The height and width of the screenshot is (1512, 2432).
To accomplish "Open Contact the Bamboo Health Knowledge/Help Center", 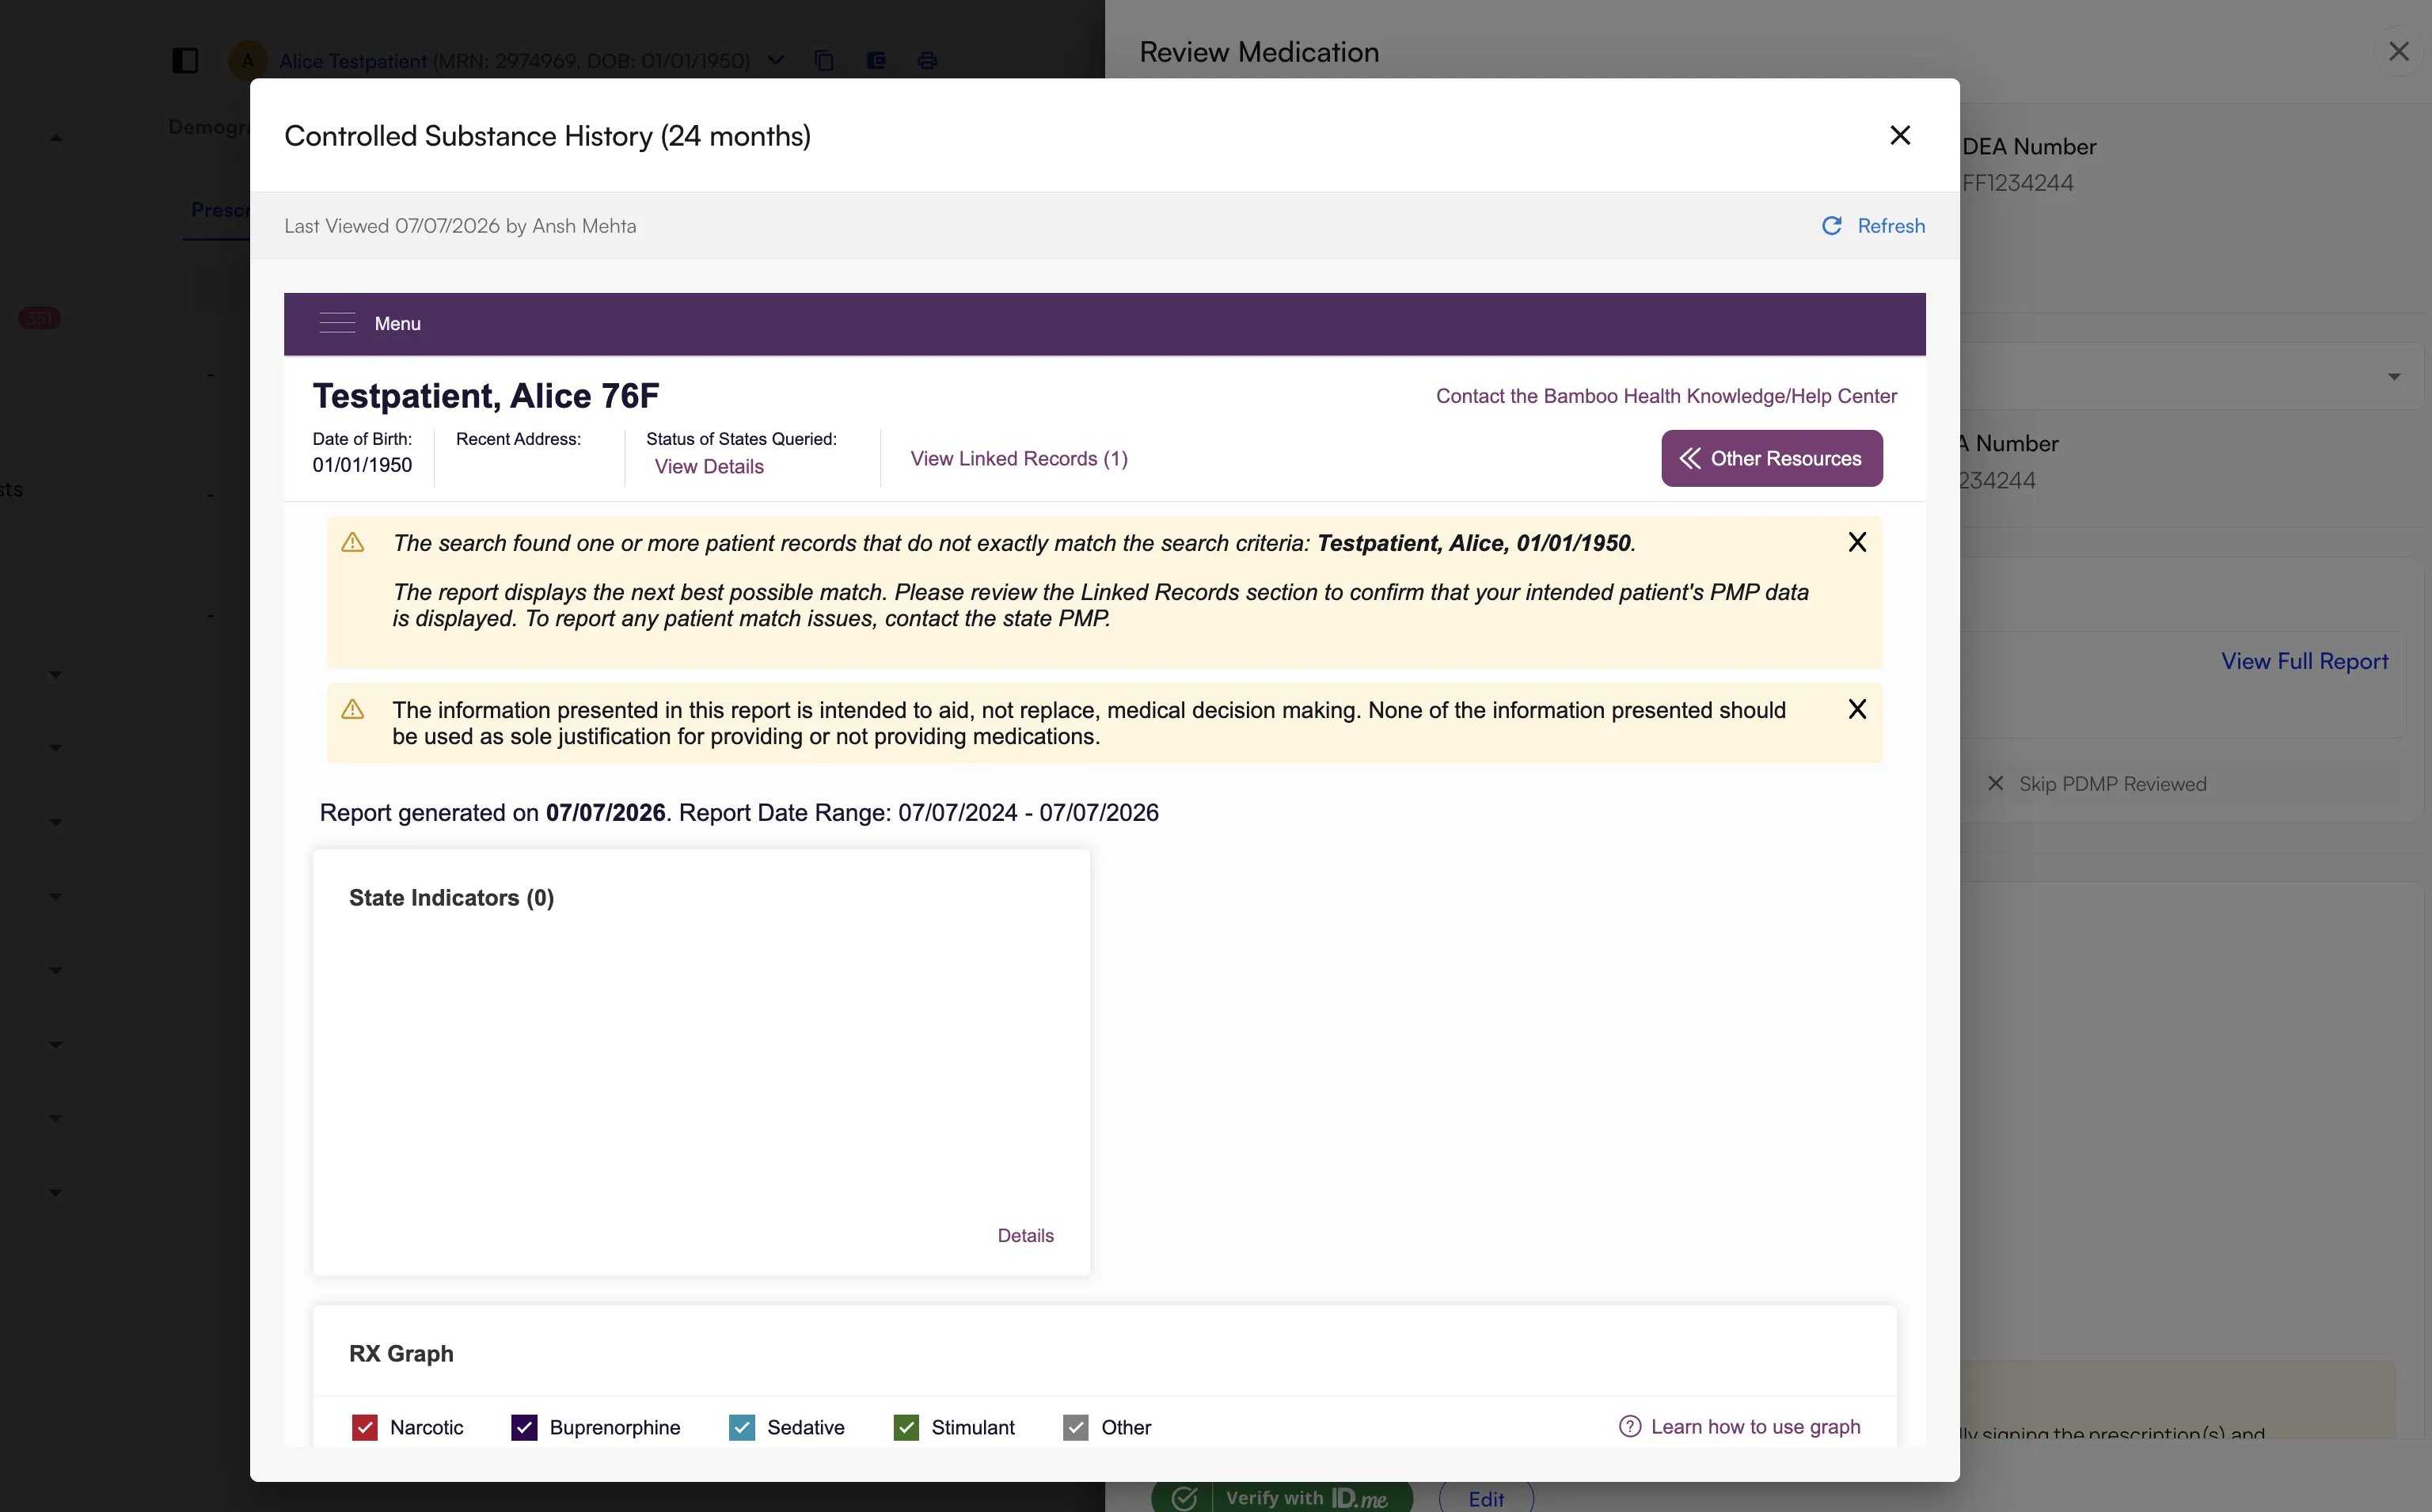I will click(1666, 396).
